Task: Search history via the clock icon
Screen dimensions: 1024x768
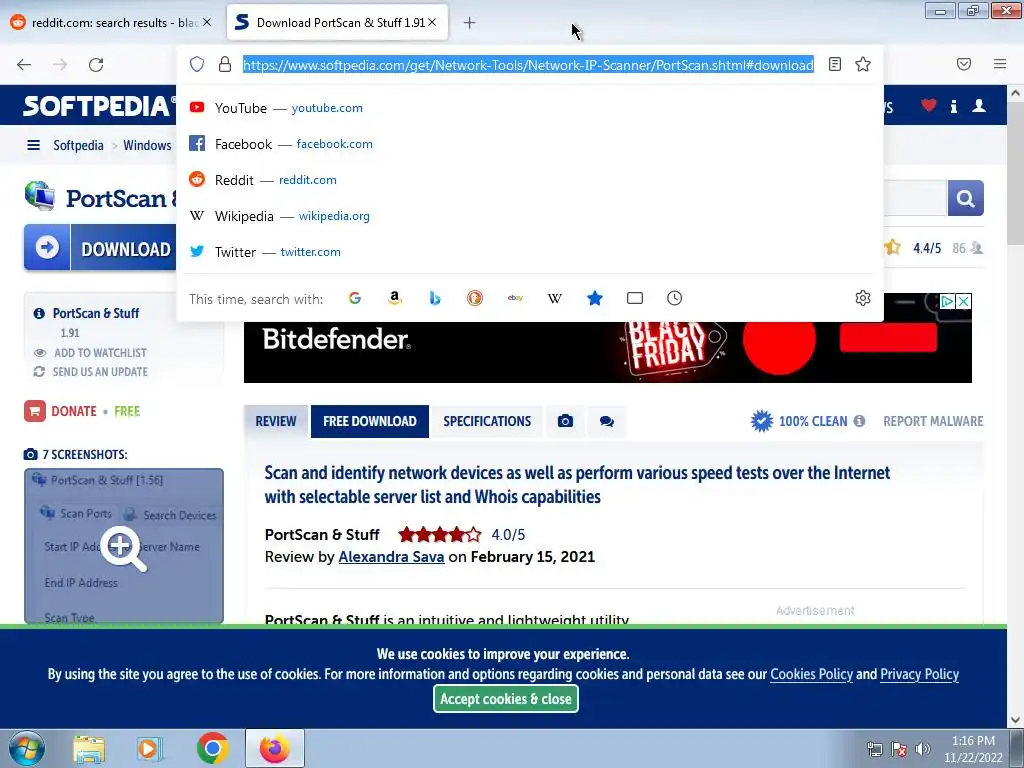Action: click(x=675, y=298)
